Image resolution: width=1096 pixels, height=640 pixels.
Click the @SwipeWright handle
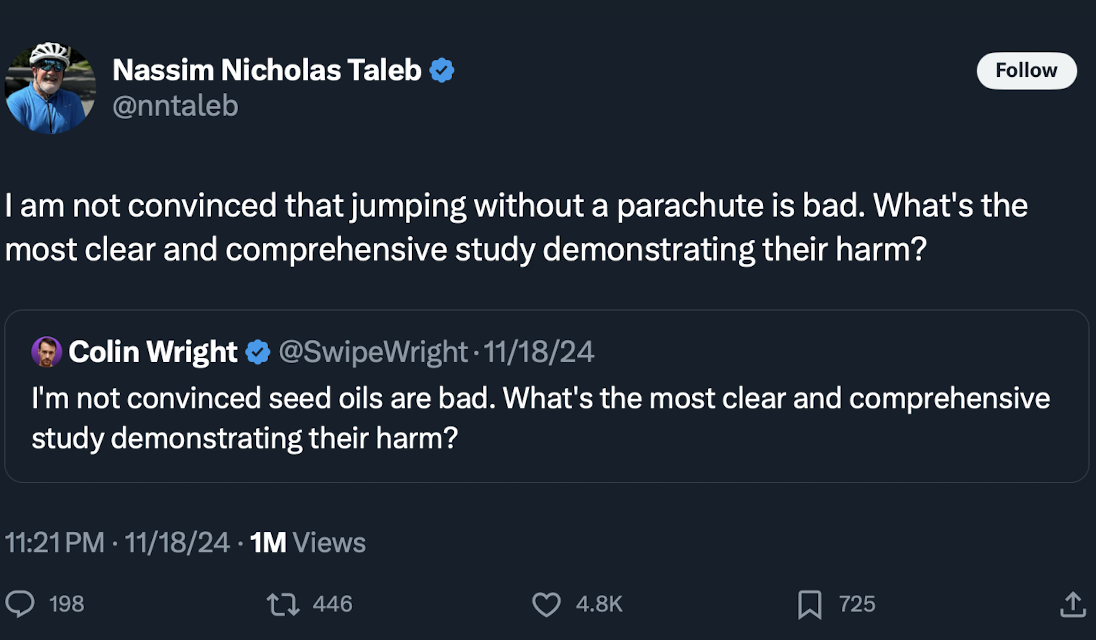click(x=372, y=352)
